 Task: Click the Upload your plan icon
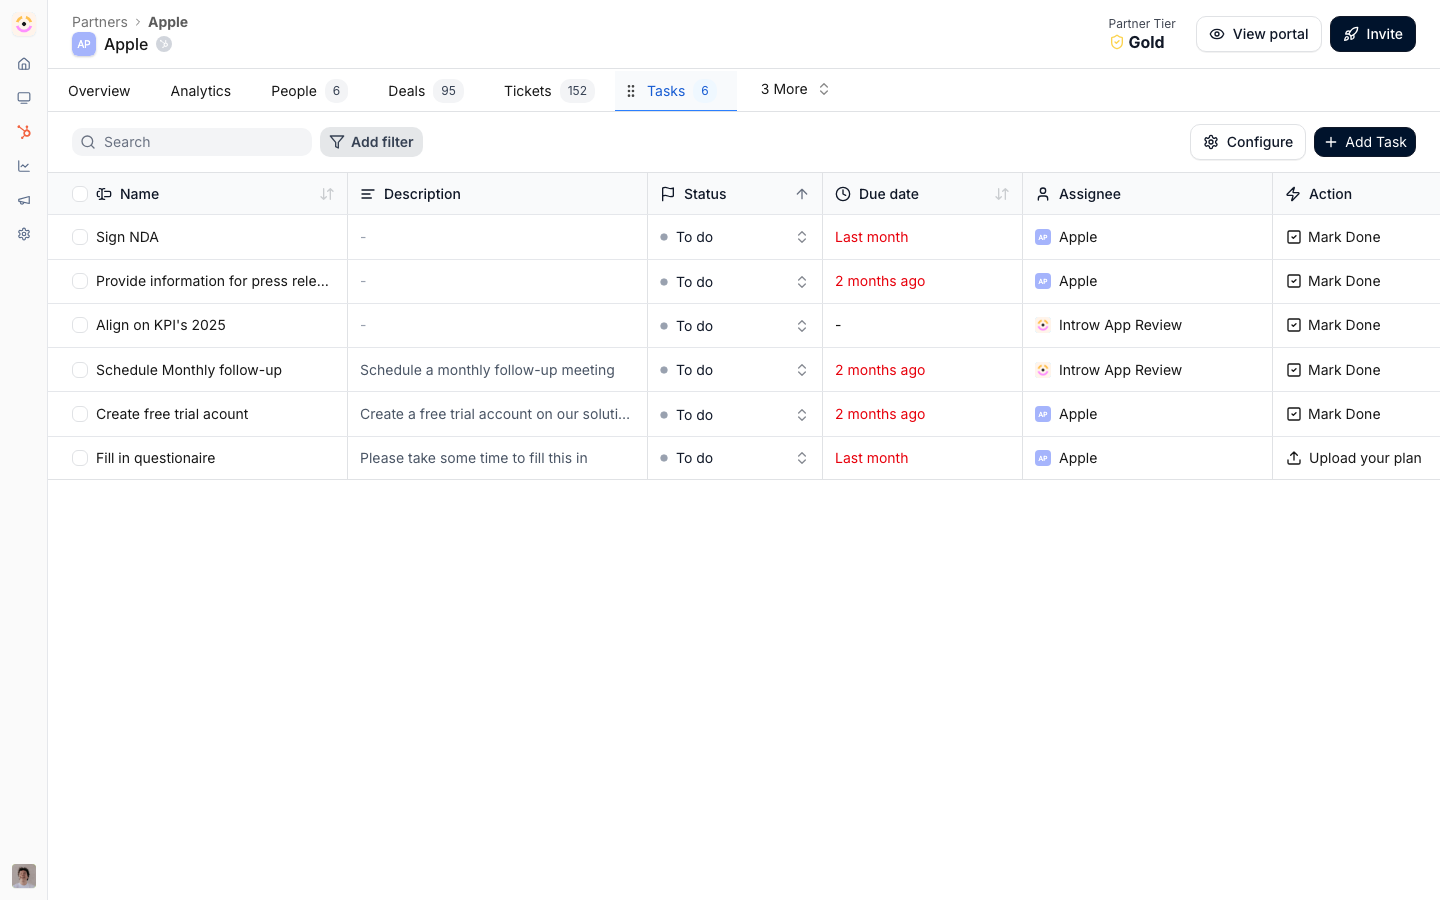(x=1294, y=458)
